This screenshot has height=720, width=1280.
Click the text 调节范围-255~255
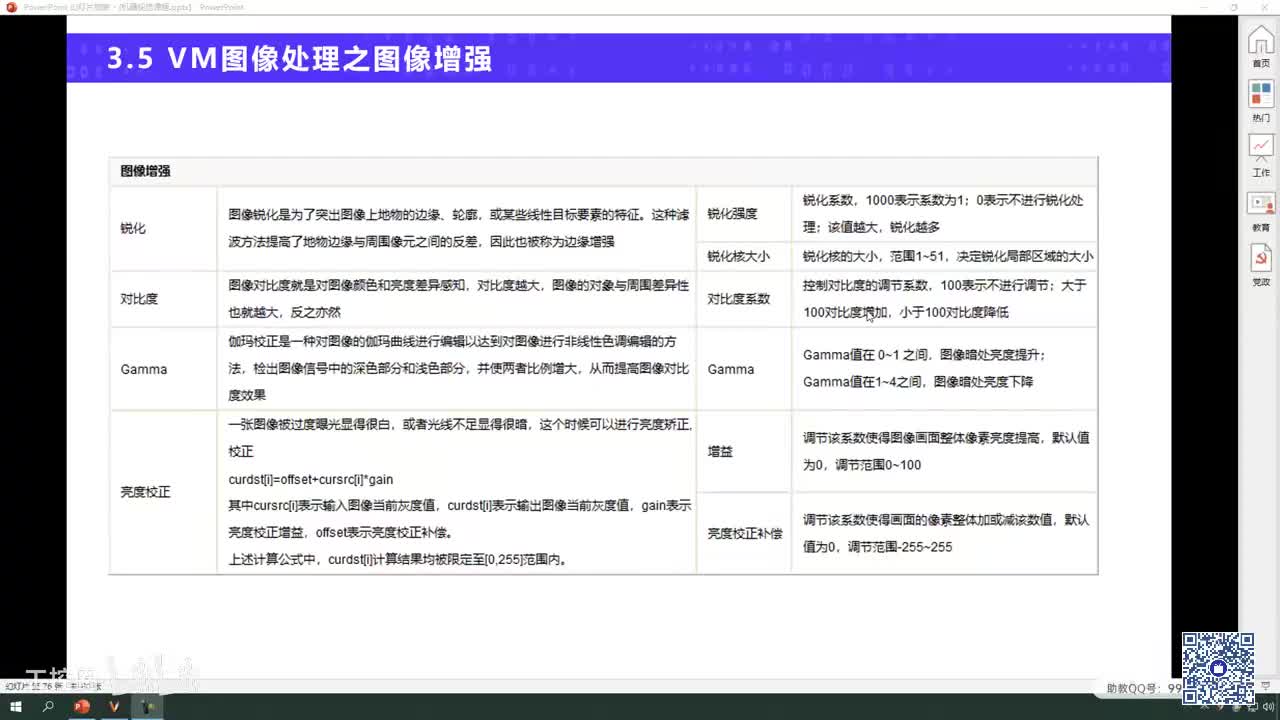click(900, 547)
